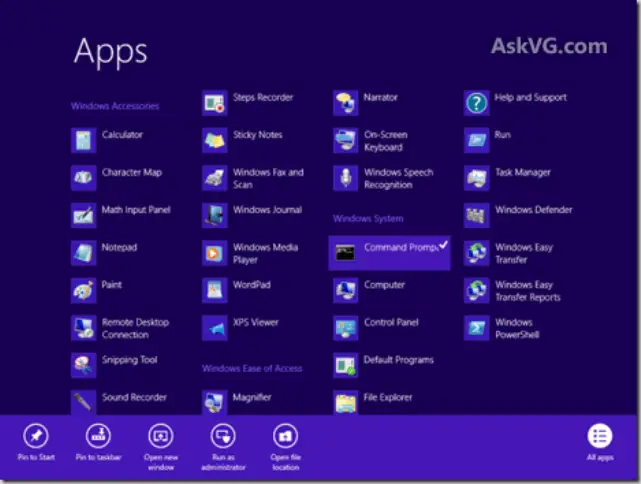The width and height of the screenshot is (641, 484).
Task: Click the Control Panel label
Action: (x=391, y=323)
